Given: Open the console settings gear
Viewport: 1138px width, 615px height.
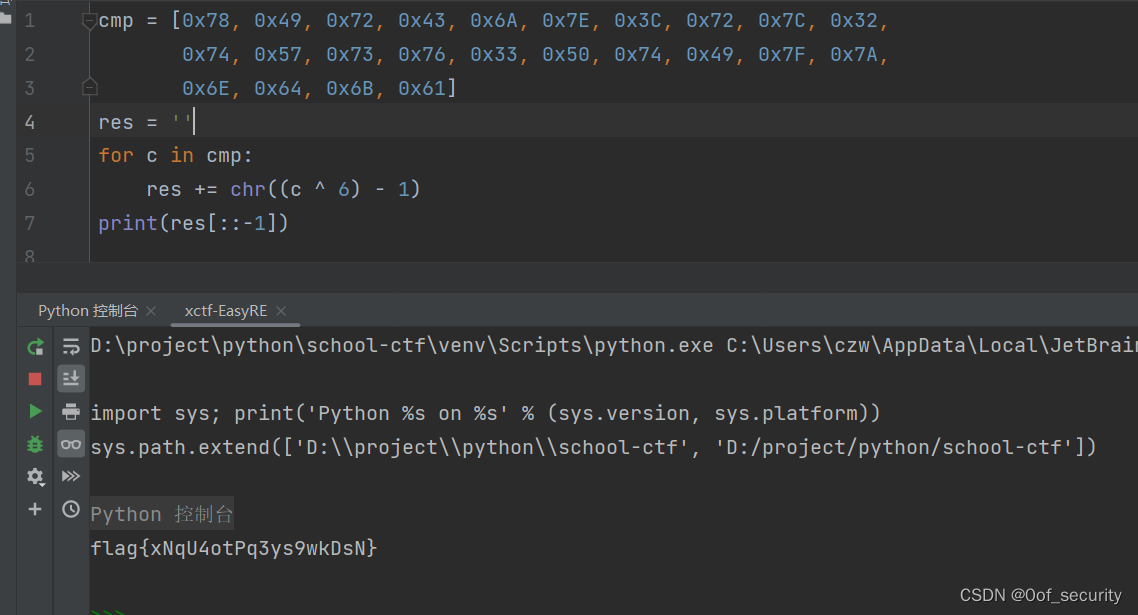Looking at the screenshot, I should (x=34, y=477).
